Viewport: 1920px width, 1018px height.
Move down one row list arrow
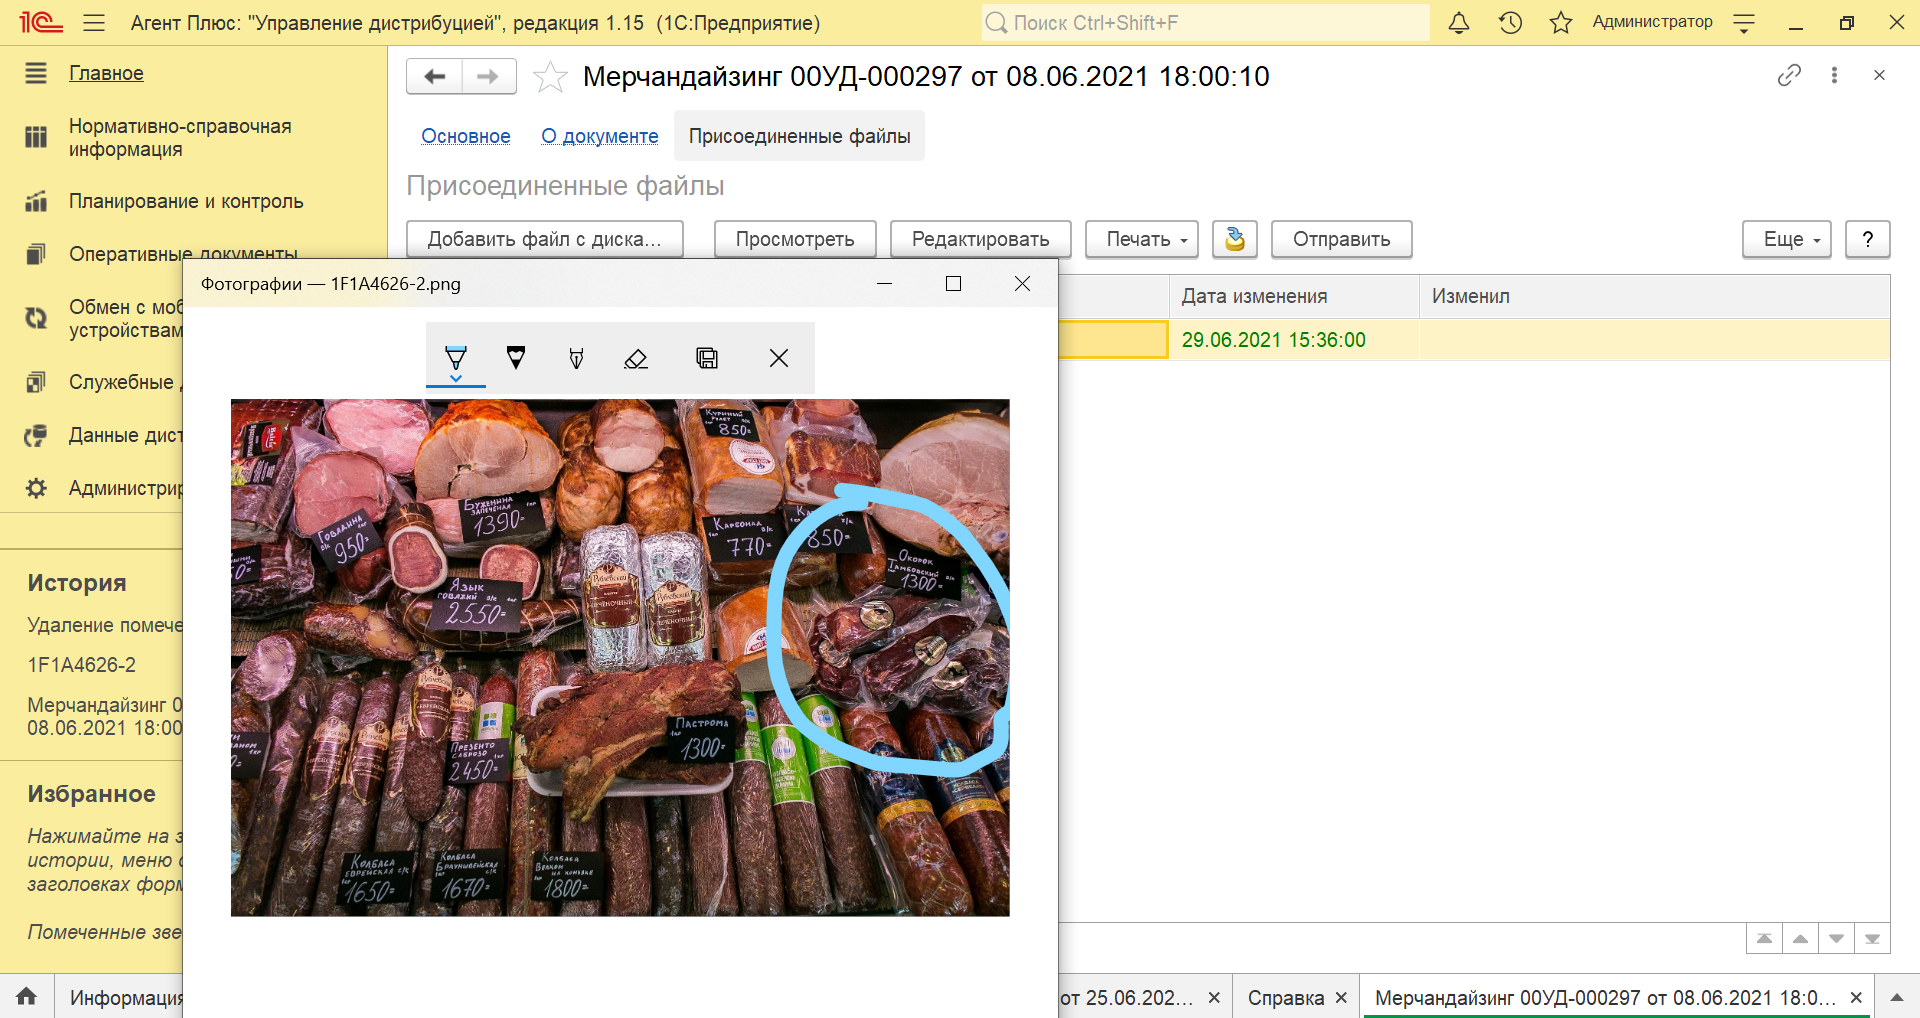(x=1836, y=939)
